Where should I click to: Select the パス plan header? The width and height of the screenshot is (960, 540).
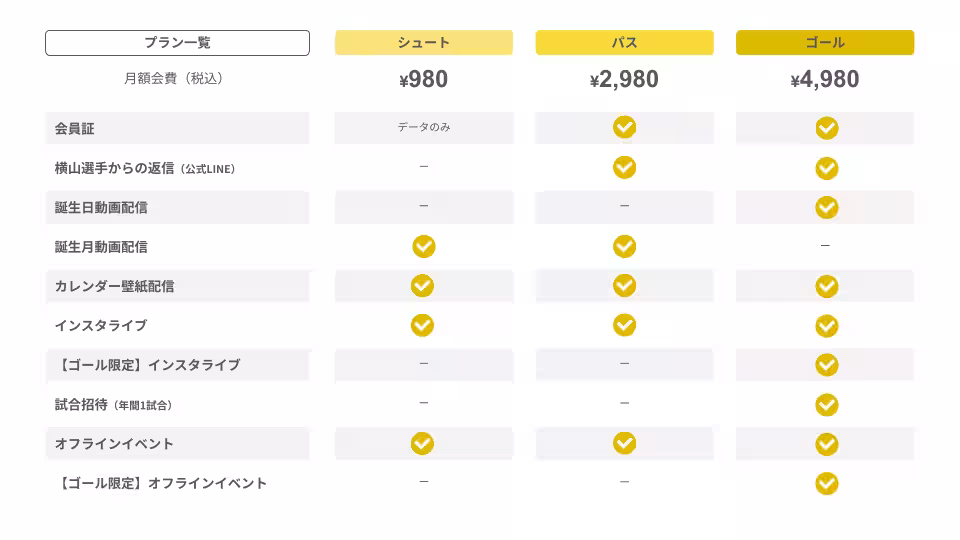pyautogui.click(x=624, y=42)
